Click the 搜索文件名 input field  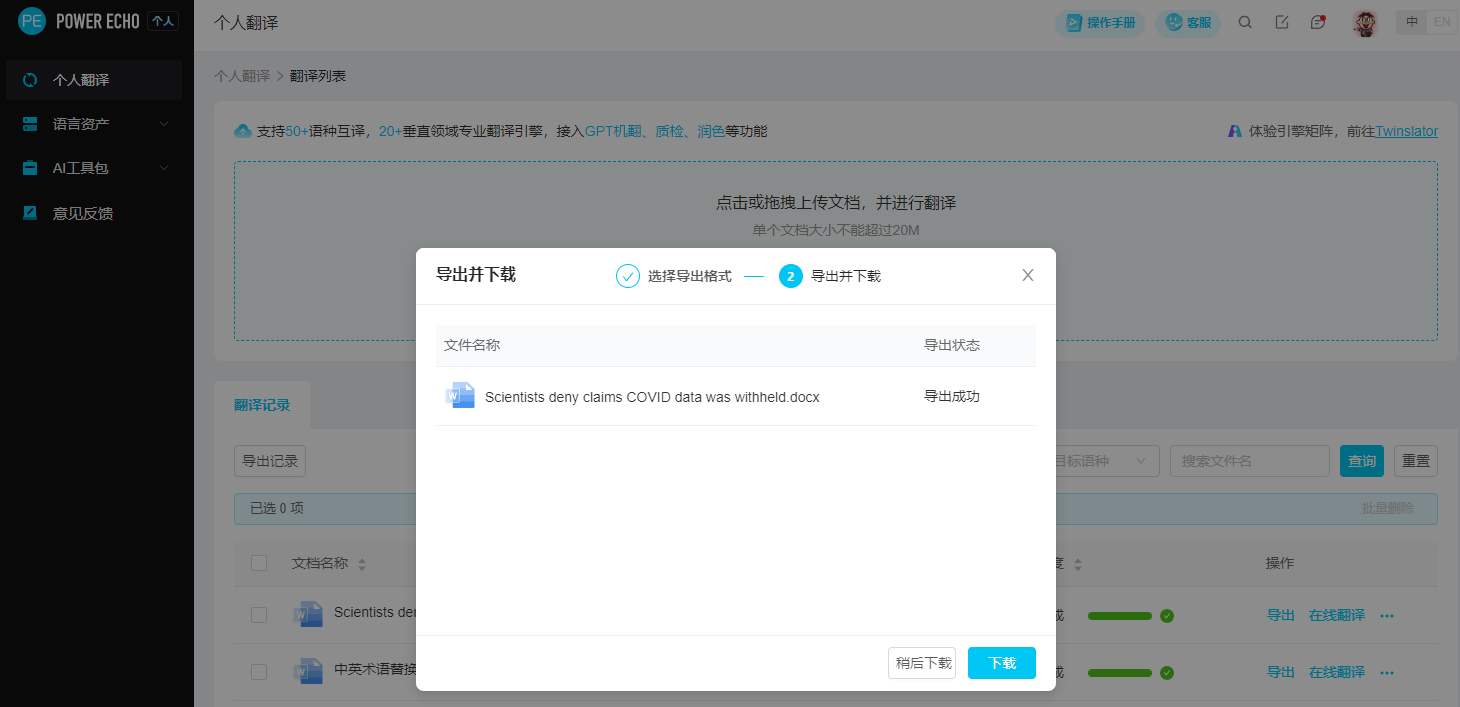(x=1249, y=460)
